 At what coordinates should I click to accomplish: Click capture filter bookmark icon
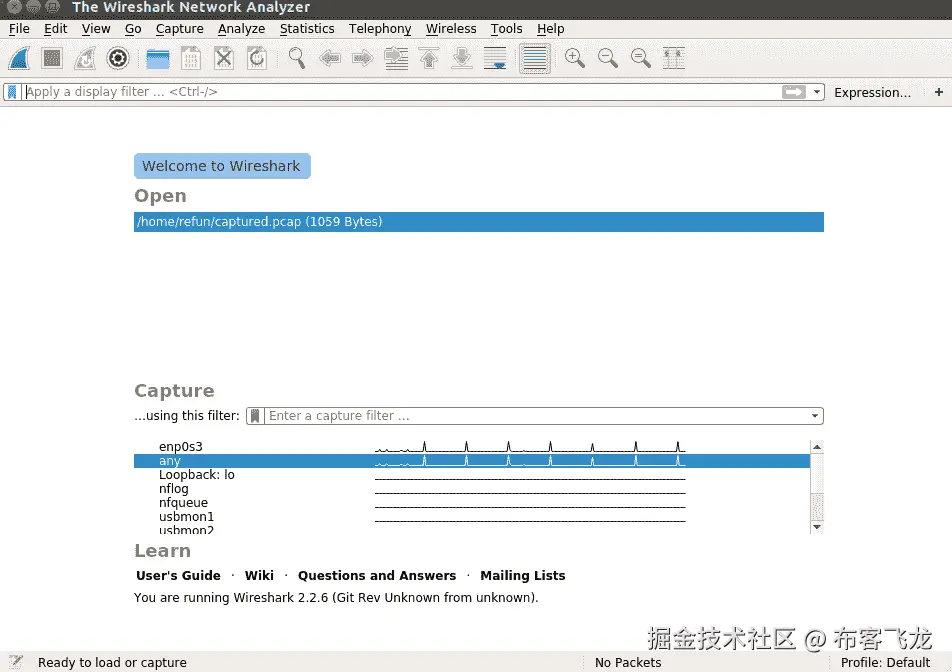point(256,416)
